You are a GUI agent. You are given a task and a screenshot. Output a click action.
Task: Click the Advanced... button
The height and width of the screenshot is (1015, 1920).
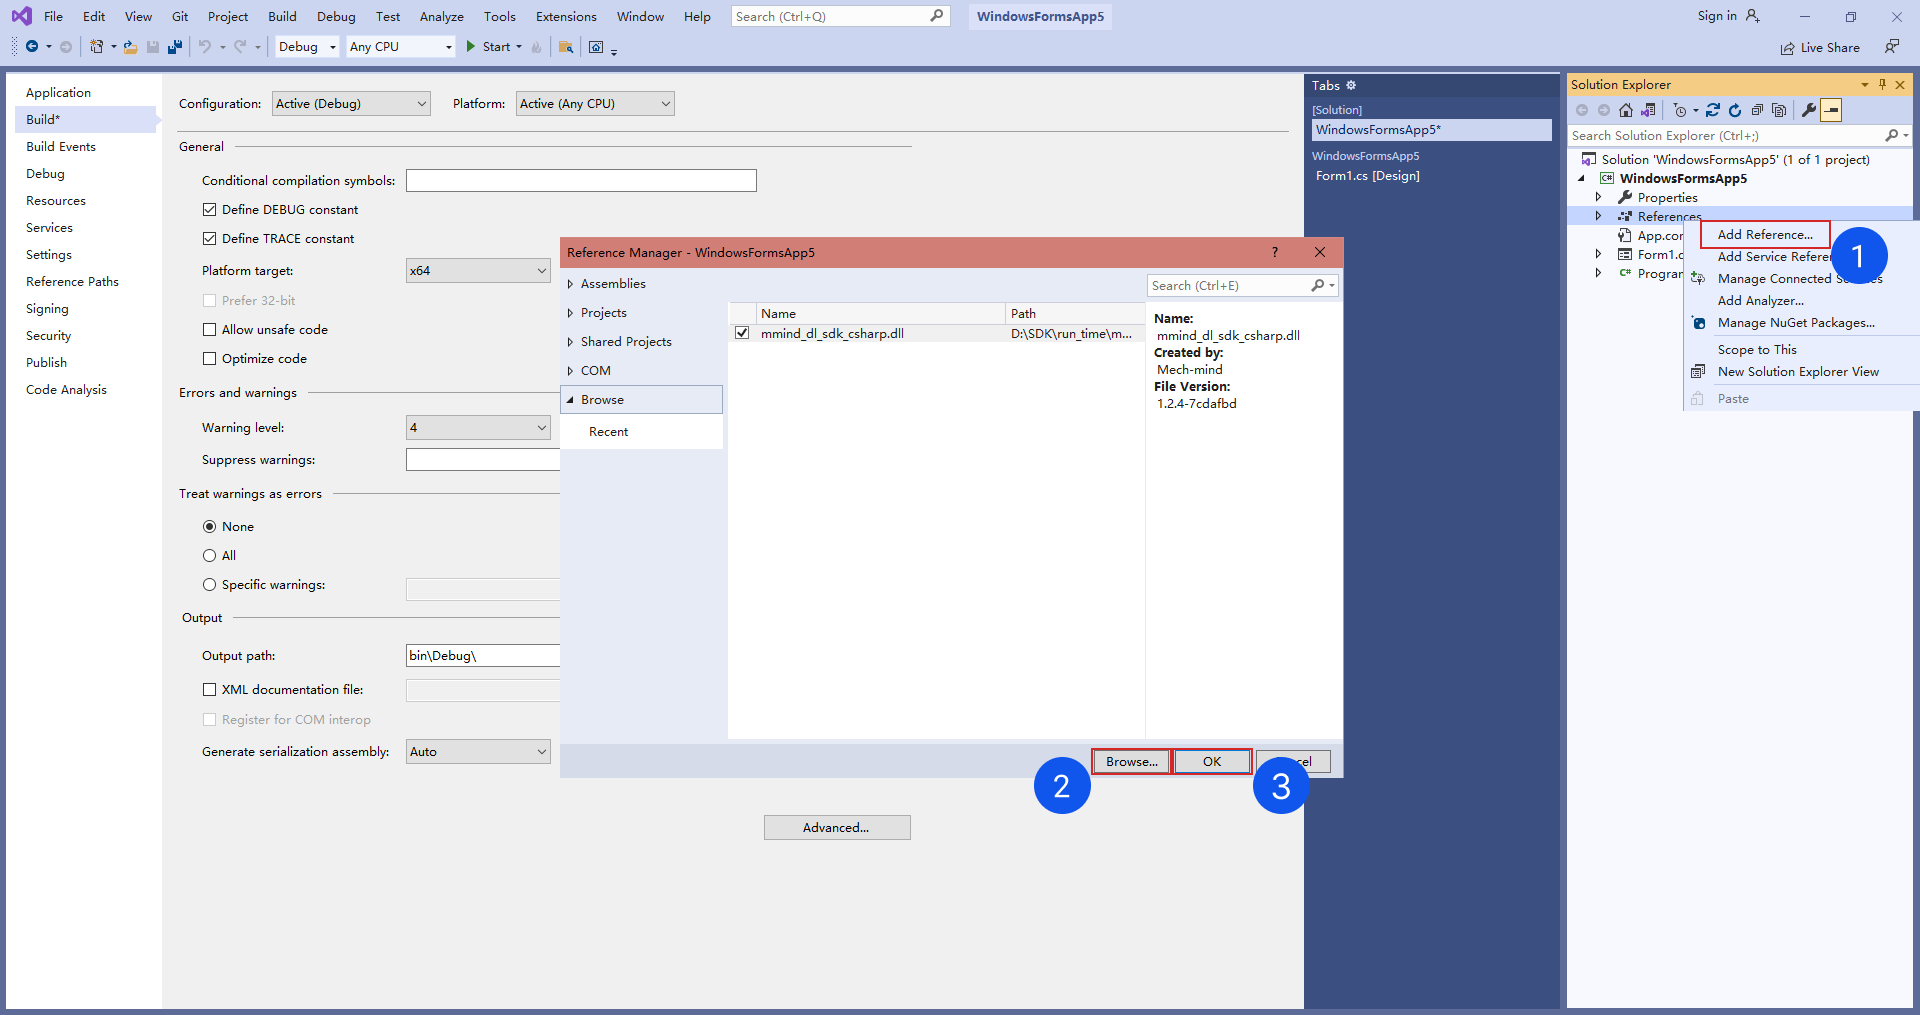[837, 828]
